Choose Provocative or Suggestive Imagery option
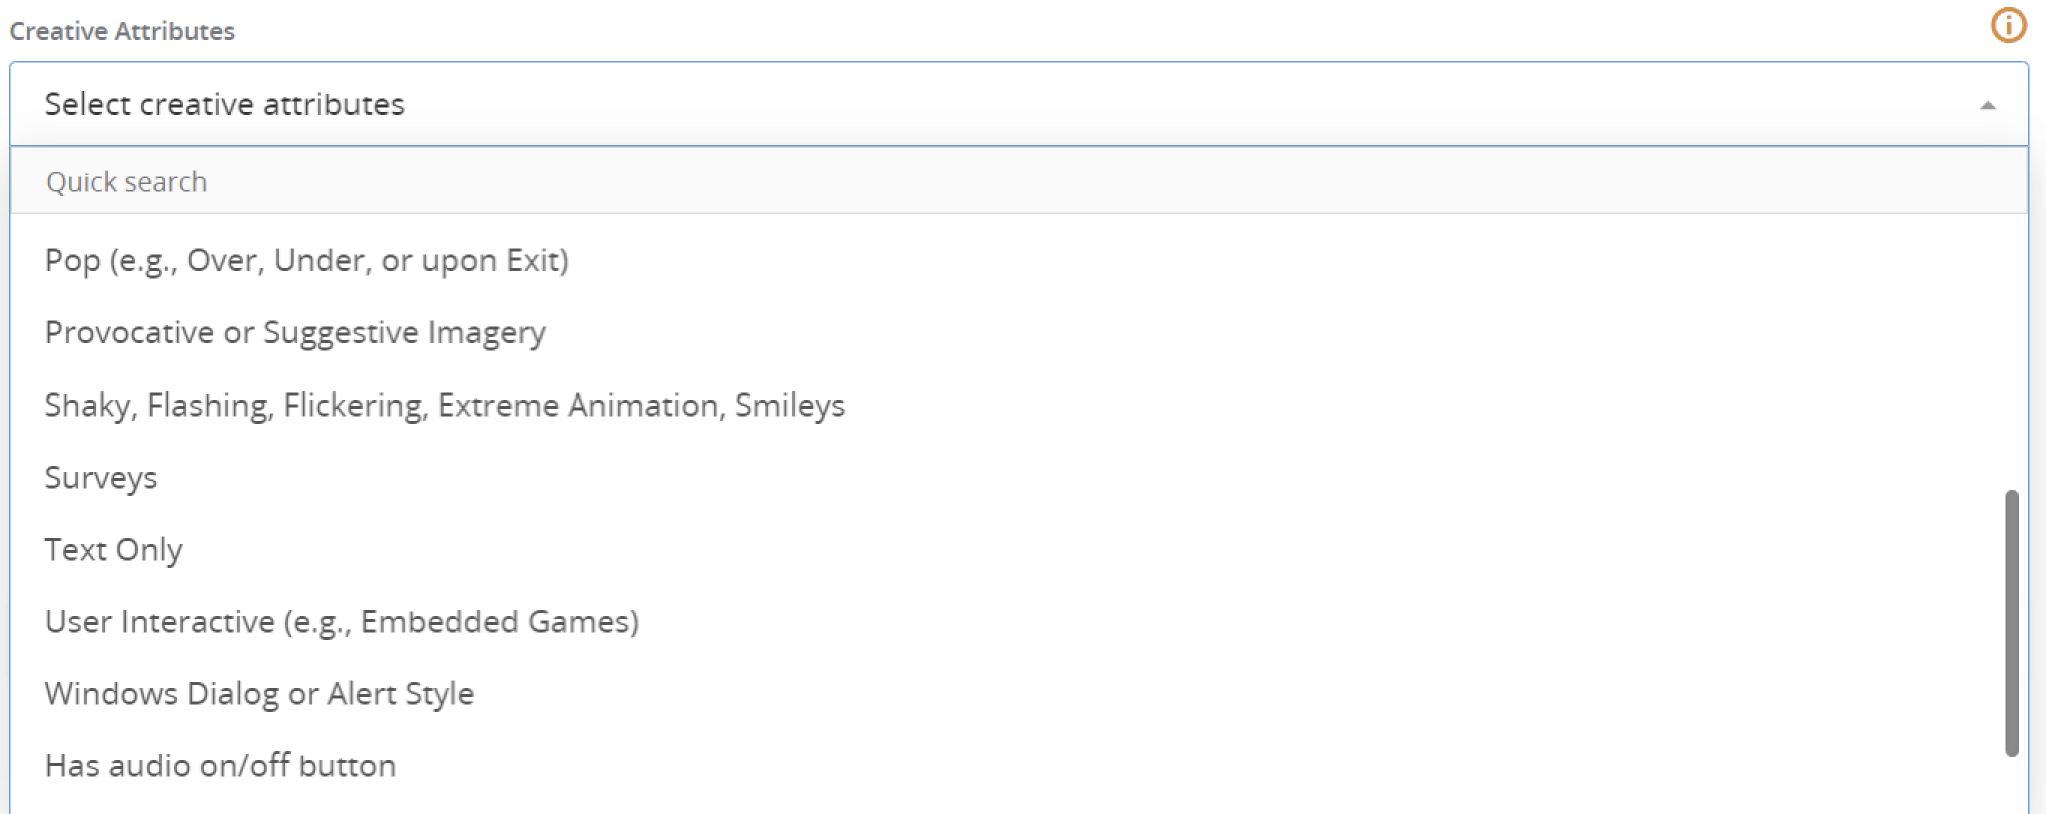This screenshot has height=814, width=2046. [295, 332]
